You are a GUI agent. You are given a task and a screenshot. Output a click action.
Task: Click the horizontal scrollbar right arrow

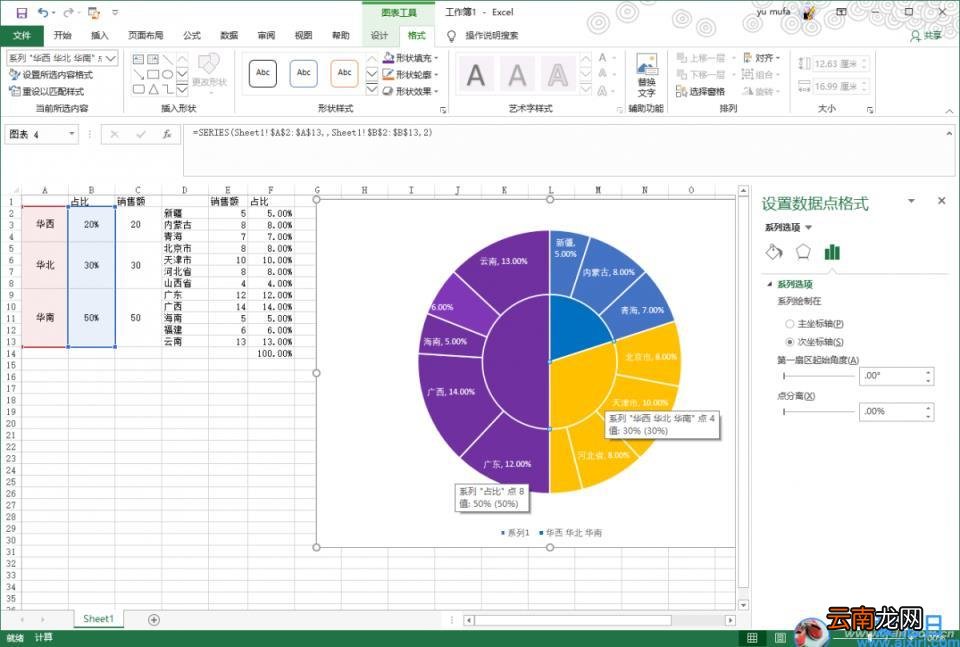[730, 620]
